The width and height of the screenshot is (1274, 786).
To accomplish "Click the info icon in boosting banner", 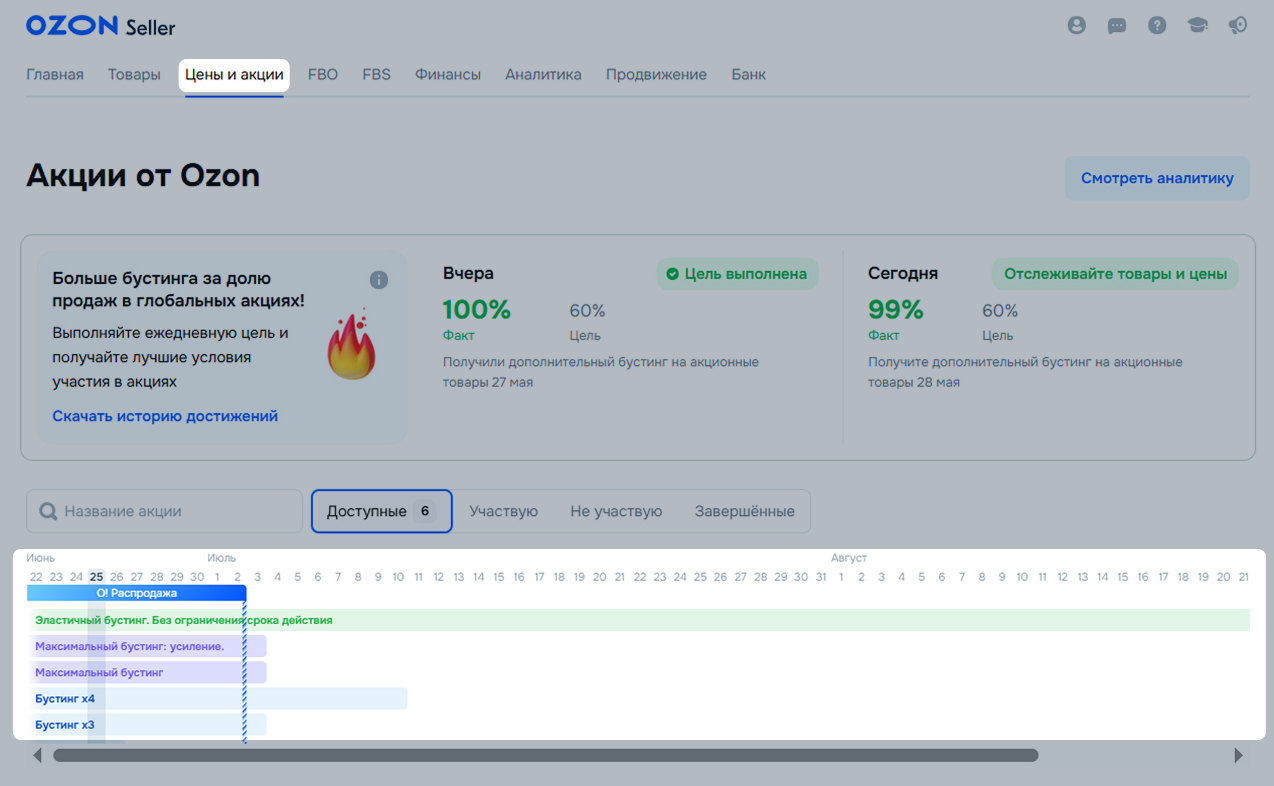I will [379, 280].
